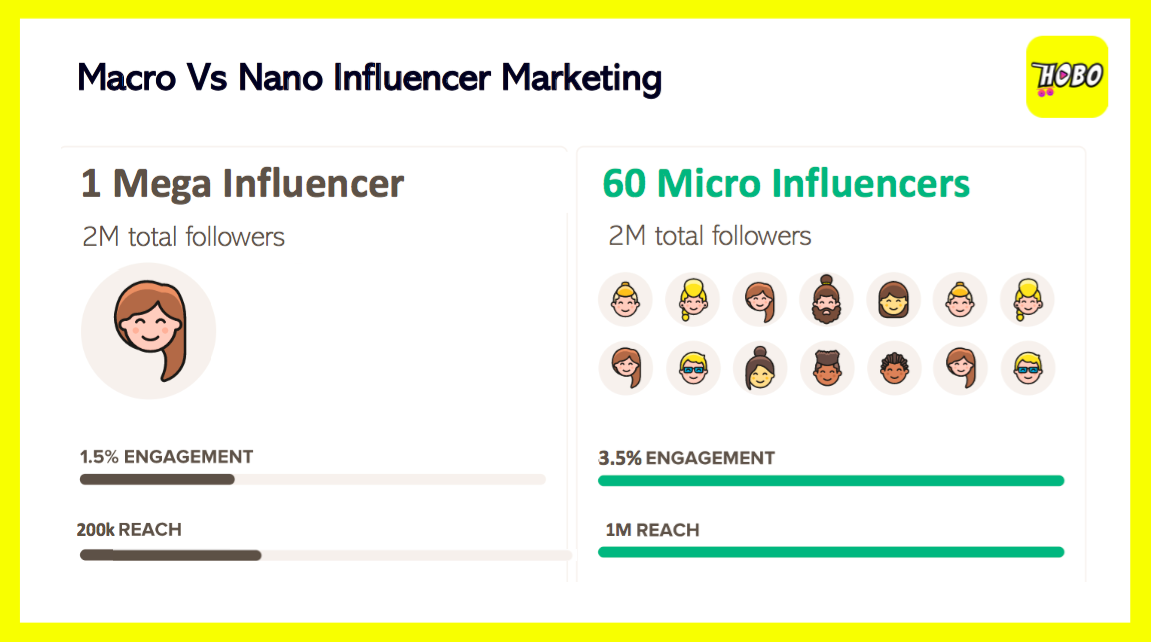Click the green 1M reach bar
Image resolution: width=1151 pixels, height=642 pixels.
pos(830,552)
